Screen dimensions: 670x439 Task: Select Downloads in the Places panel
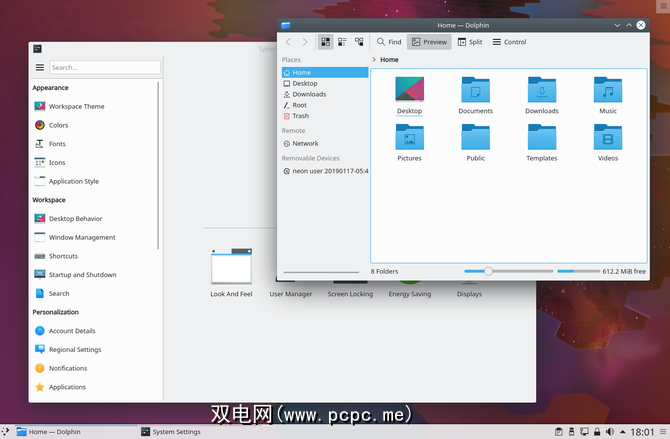tap(309, 94)
